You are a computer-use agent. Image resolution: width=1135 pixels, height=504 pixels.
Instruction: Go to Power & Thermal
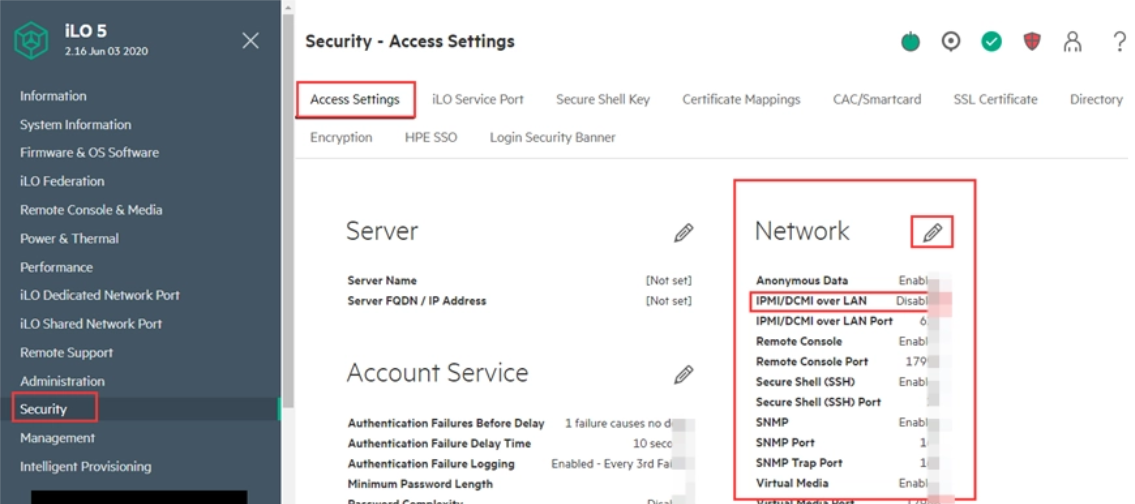[69, 238]
